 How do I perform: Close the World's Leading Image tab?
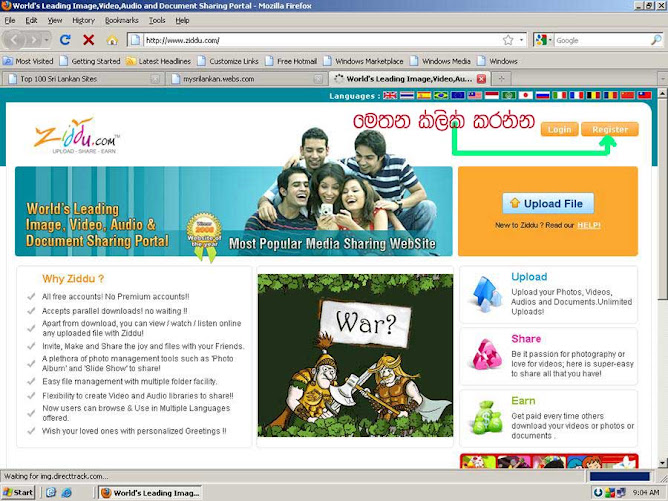point(481,79)
